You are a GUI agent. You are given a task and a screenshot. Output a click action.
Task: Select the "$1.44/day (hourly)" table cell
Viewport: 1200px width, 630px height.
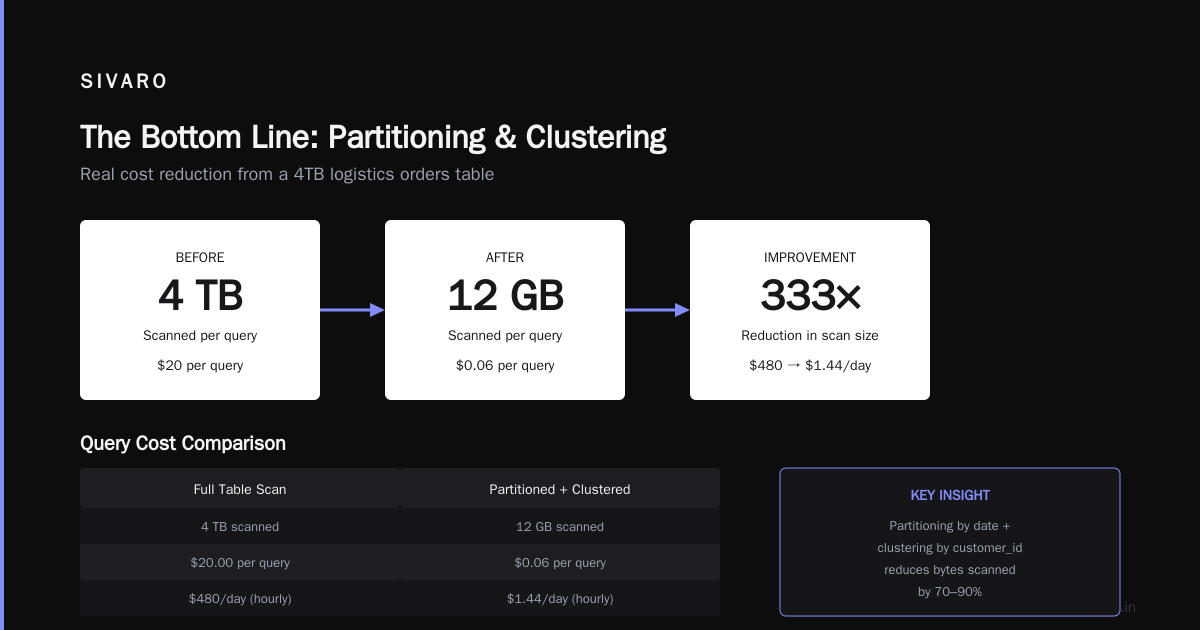point(560,598)
